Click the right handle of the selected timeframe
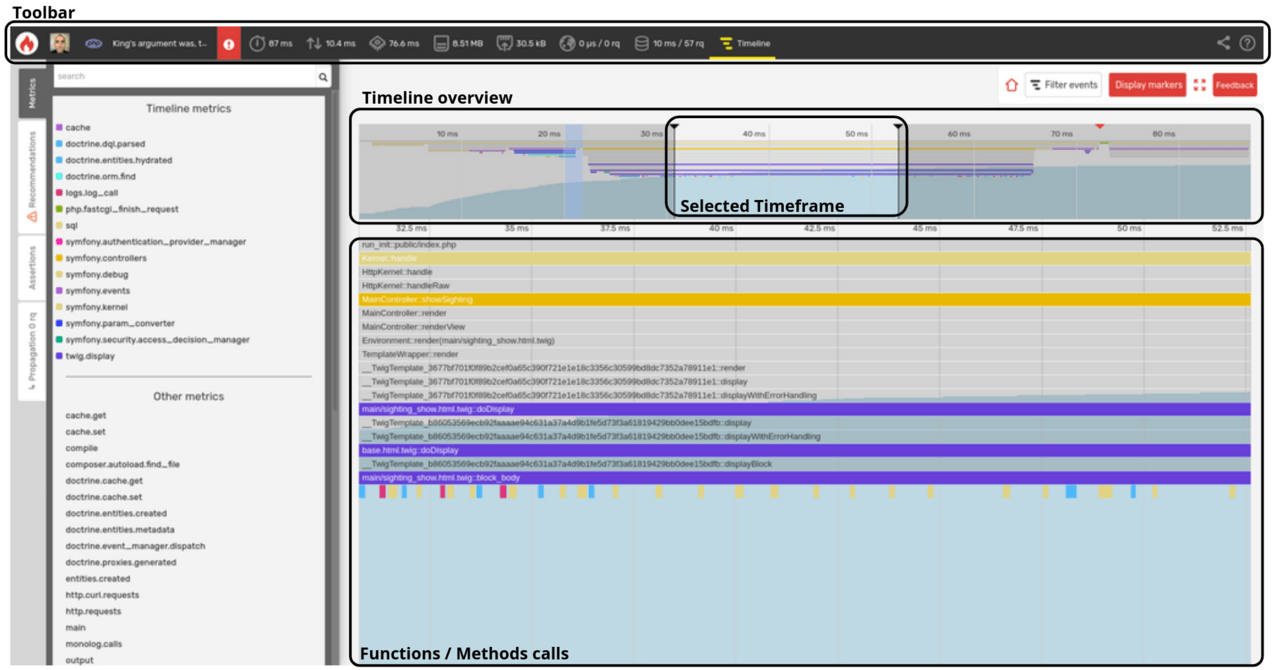The height and width of the screenshot is (670, 1280). (x=898, y=126)
